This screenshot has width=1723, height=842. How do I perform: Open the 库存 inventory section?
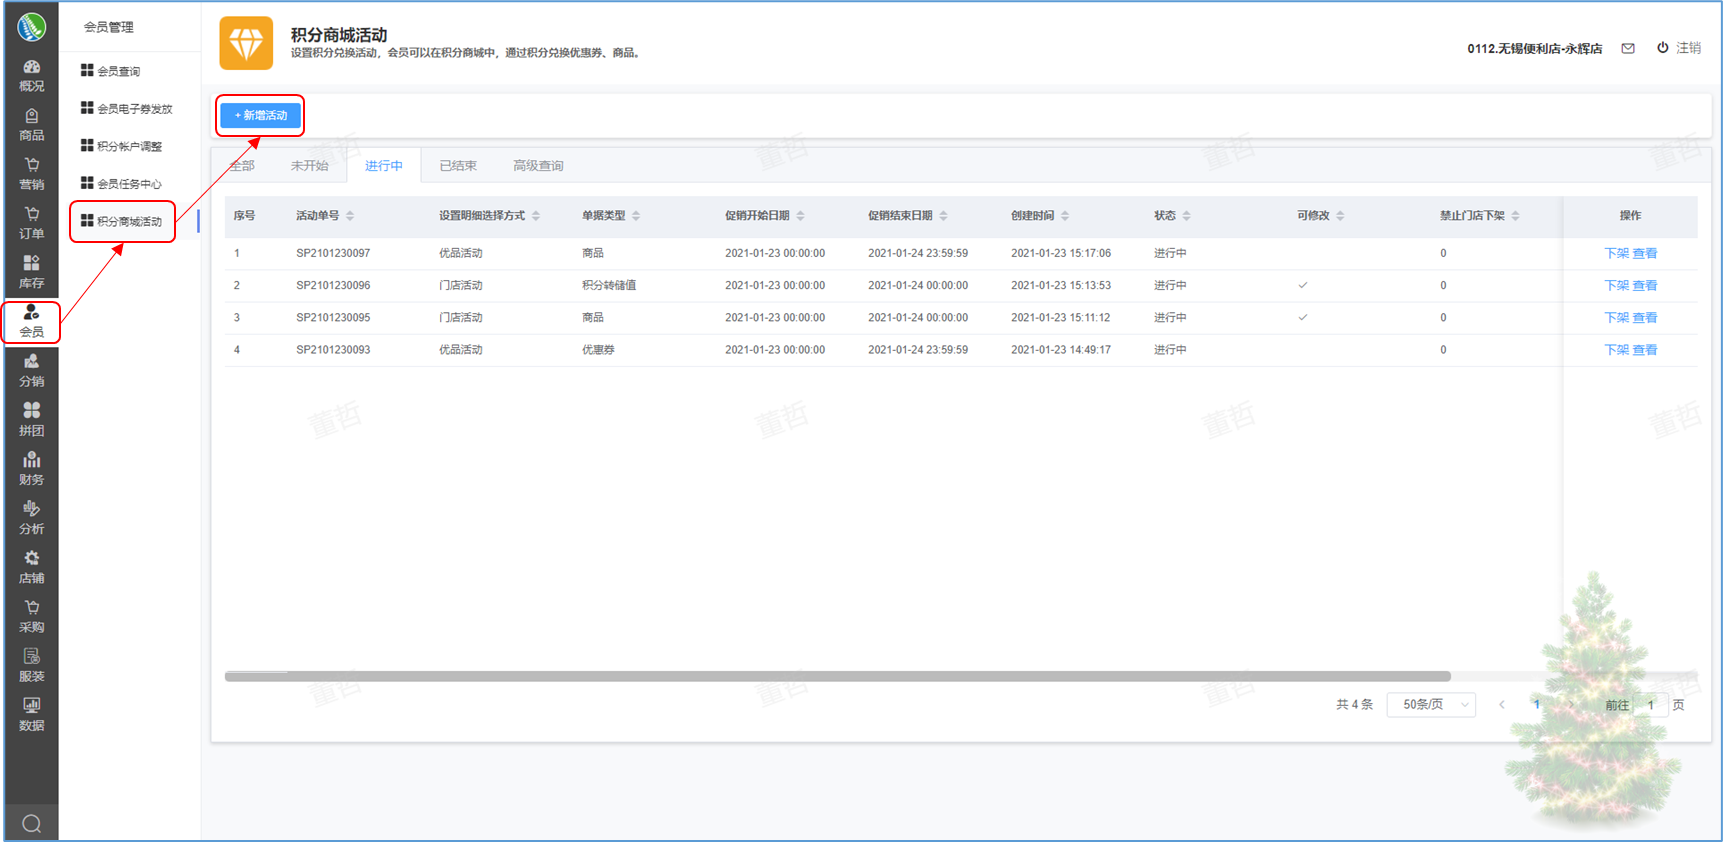click(31, 272)
